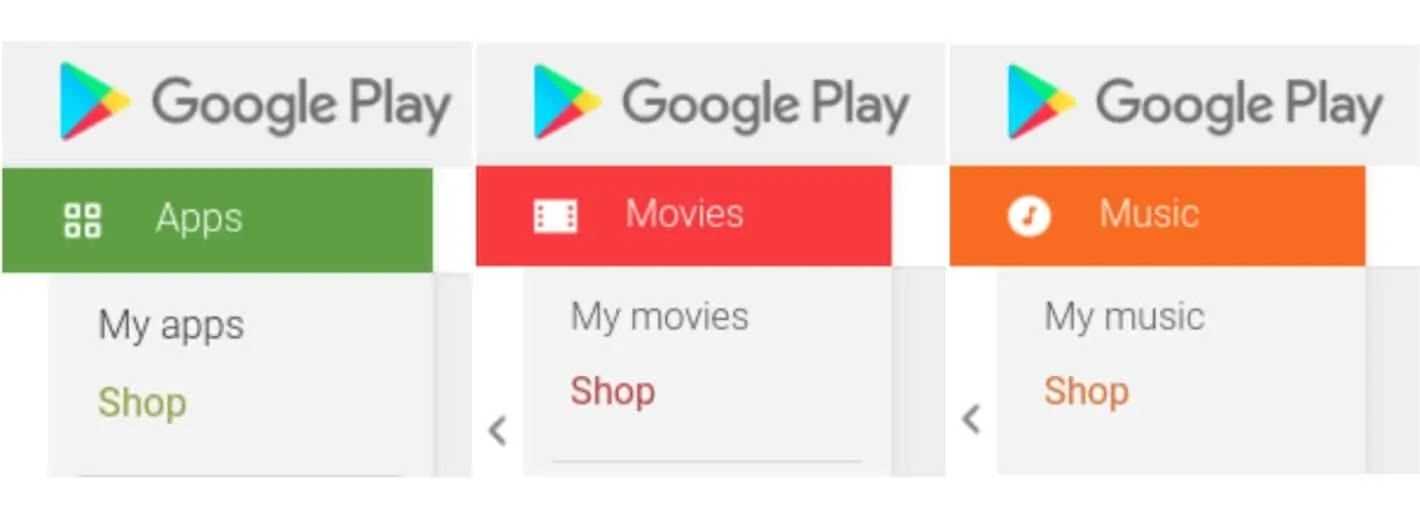Select the green Apps category label
This screenshot has height=506, width=1420.
pos(199,219)
